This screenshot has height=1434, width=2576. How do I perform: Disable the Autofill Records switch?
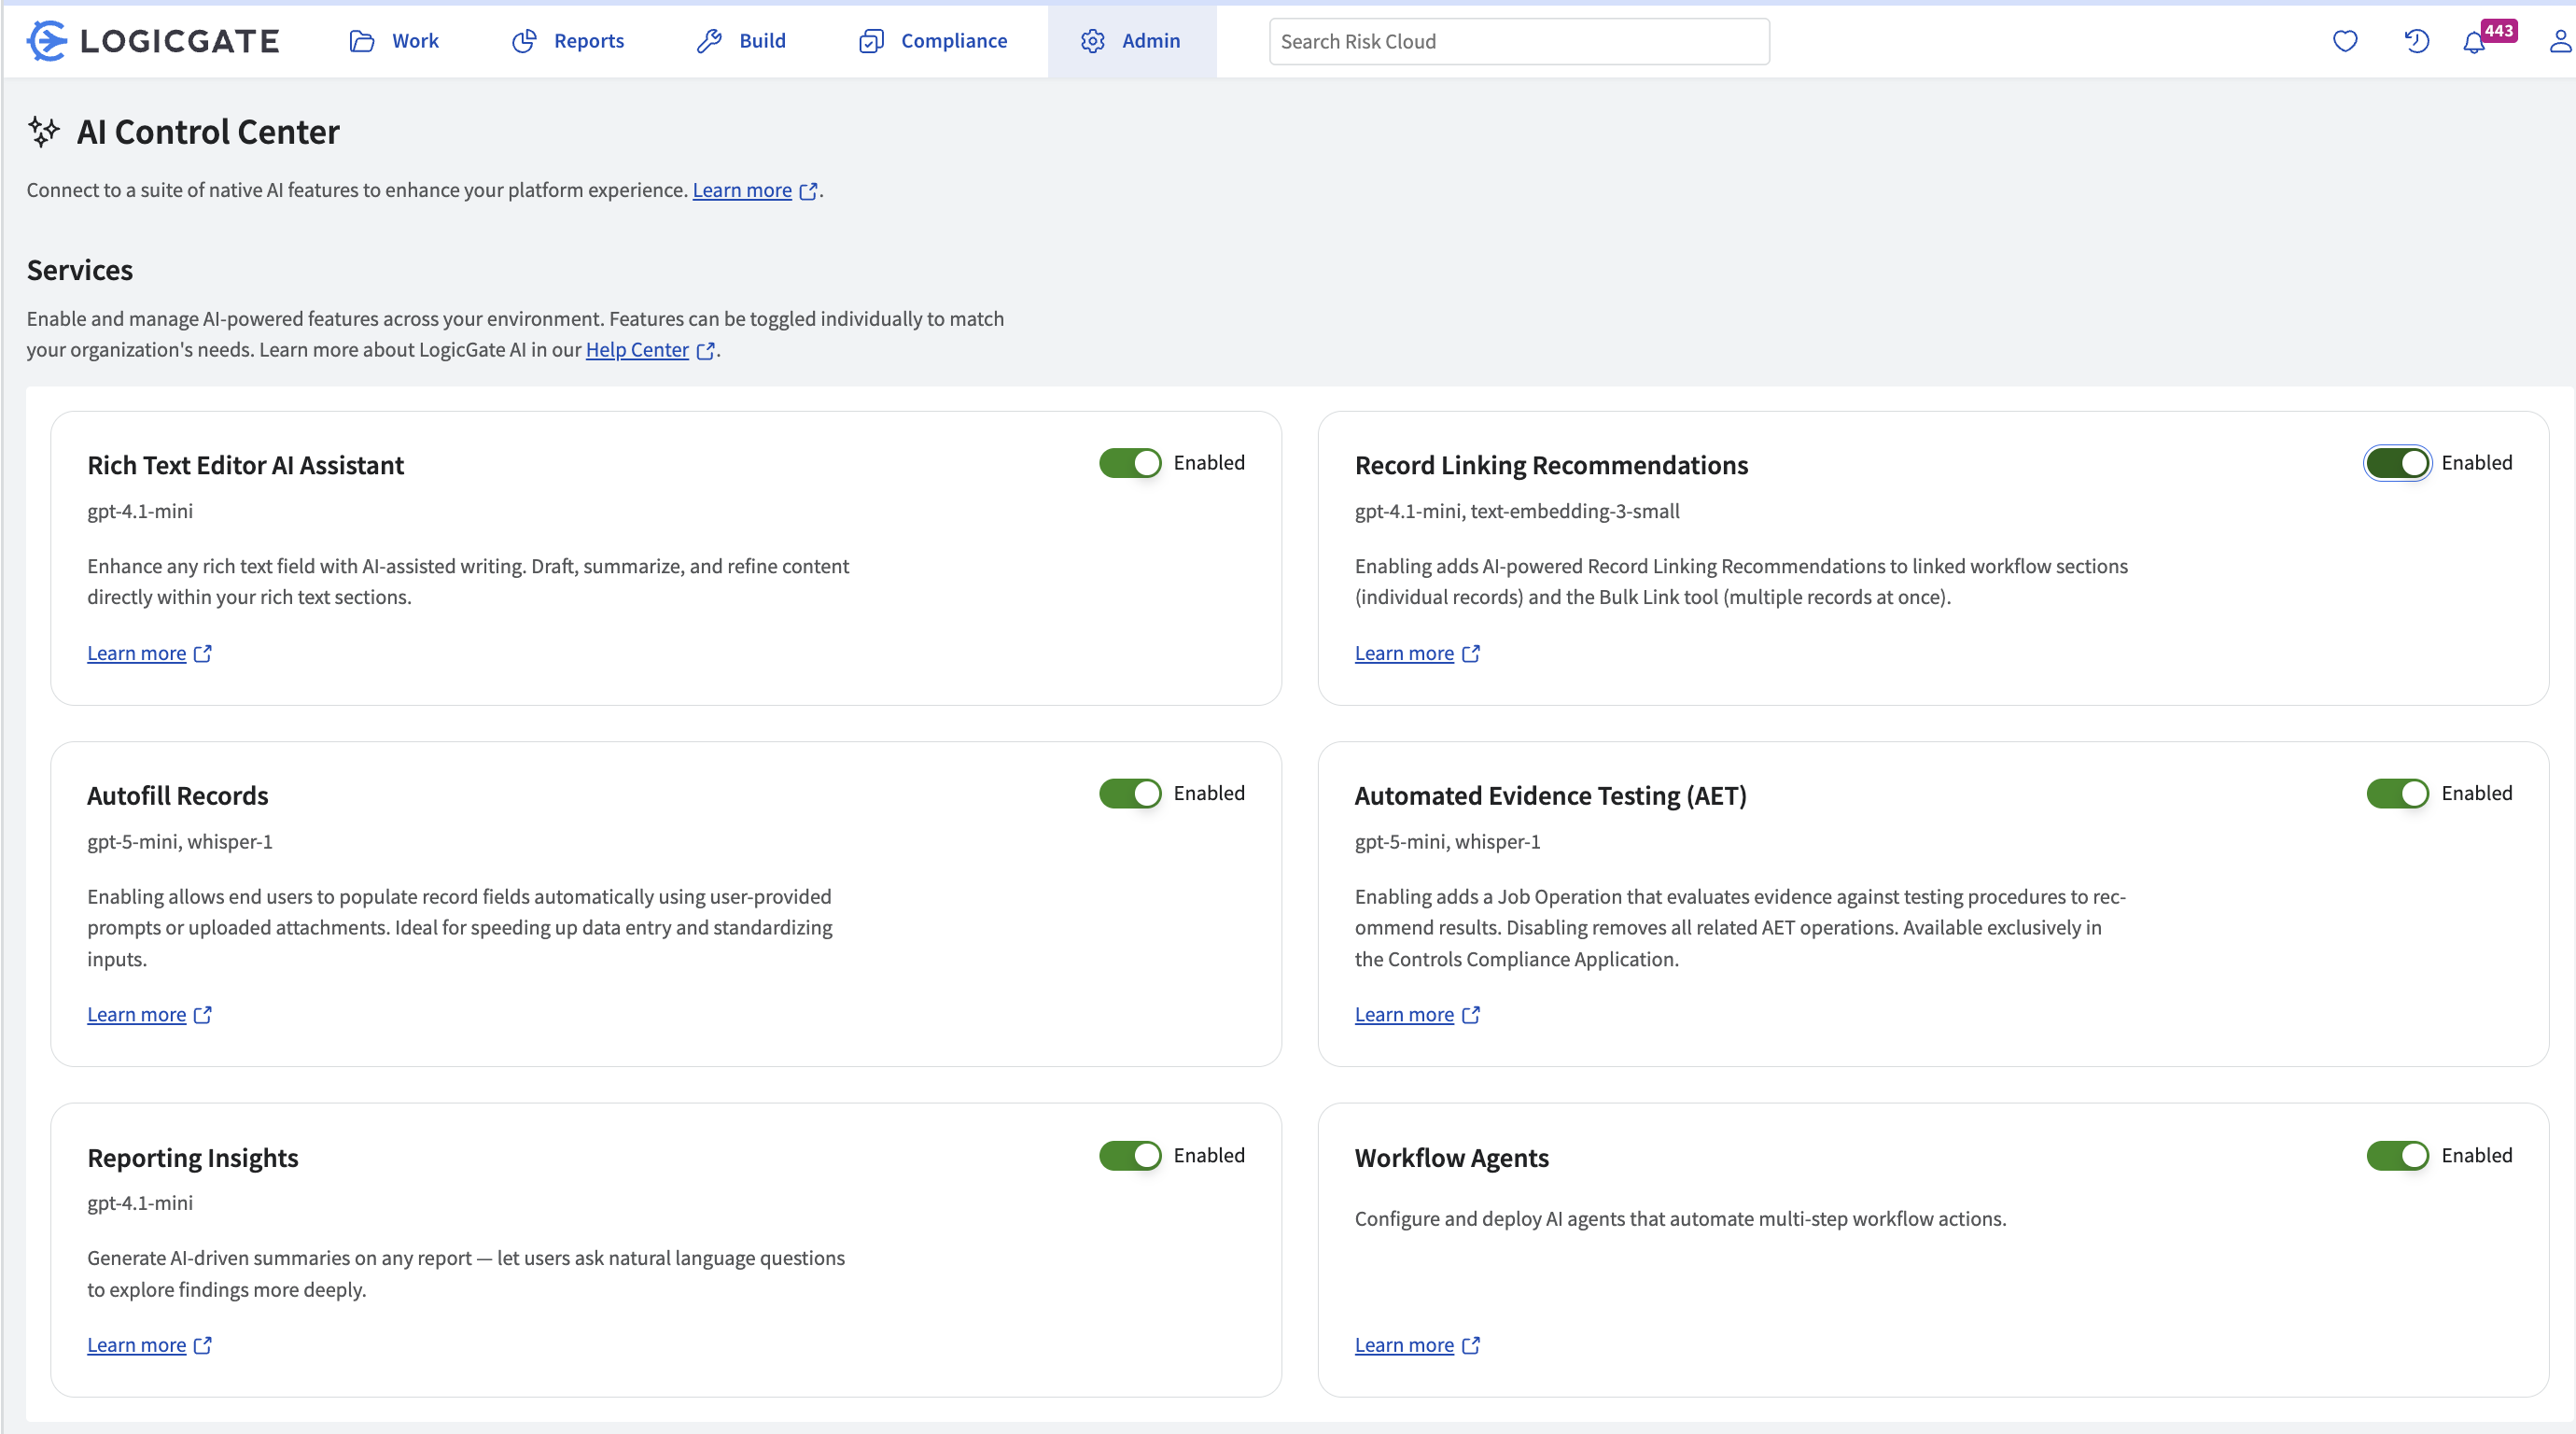tap(1130, 794)
